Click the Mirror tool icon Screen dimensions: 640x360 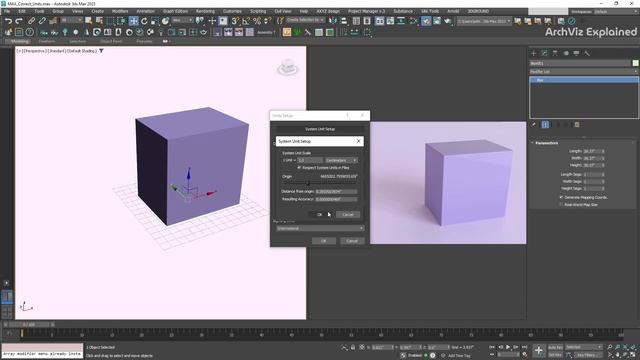(x=333, y=21)
